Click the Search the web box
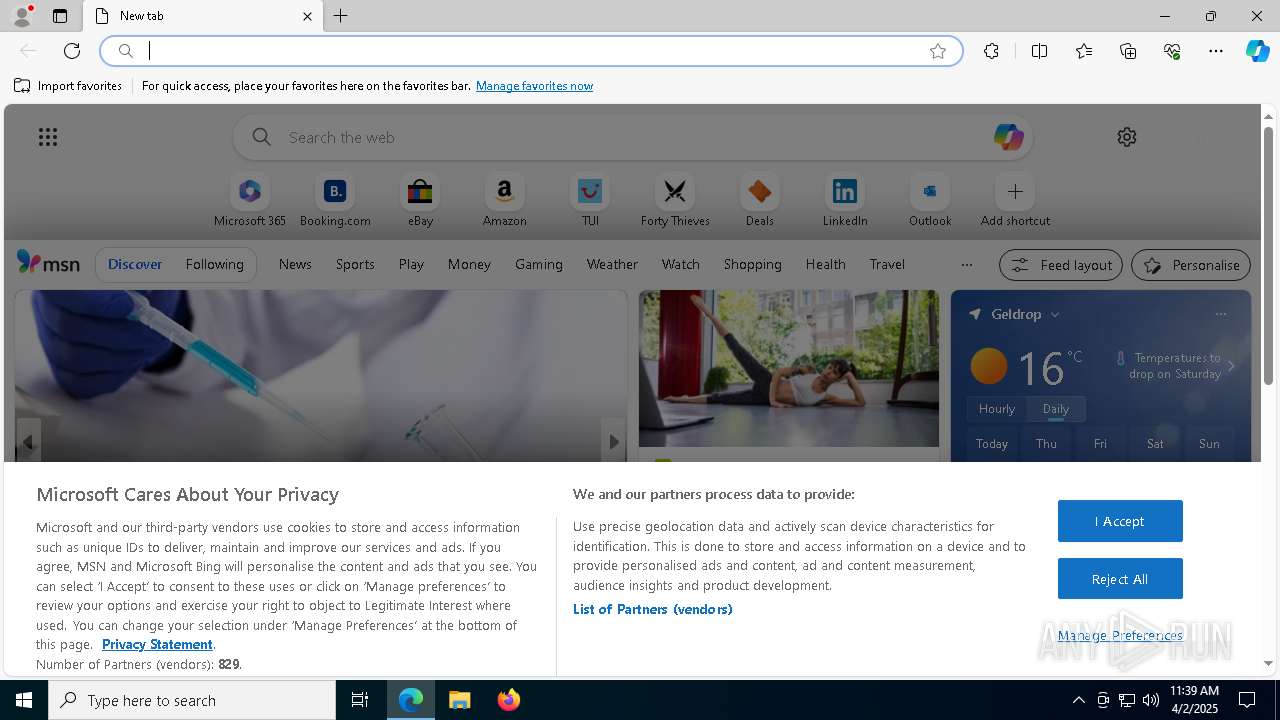1280x720 pixels. [x=633, y=137]
